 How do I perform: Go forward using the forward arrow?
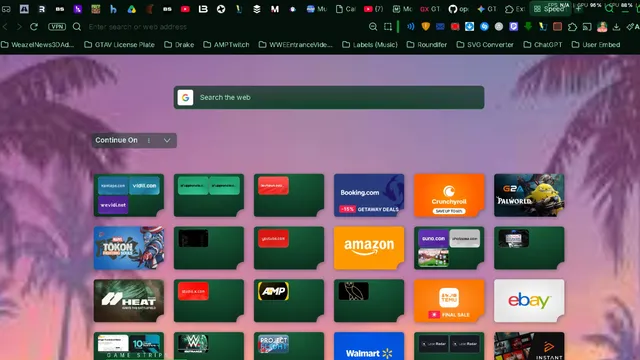click(x=19, y=27)
